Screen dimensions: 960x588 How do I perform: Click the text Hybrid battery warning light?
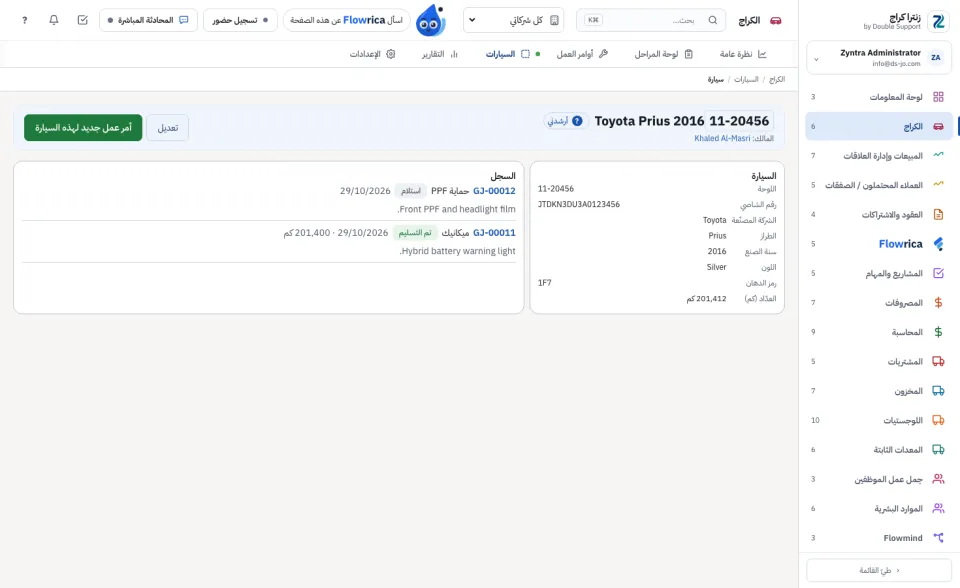point(457,251)
